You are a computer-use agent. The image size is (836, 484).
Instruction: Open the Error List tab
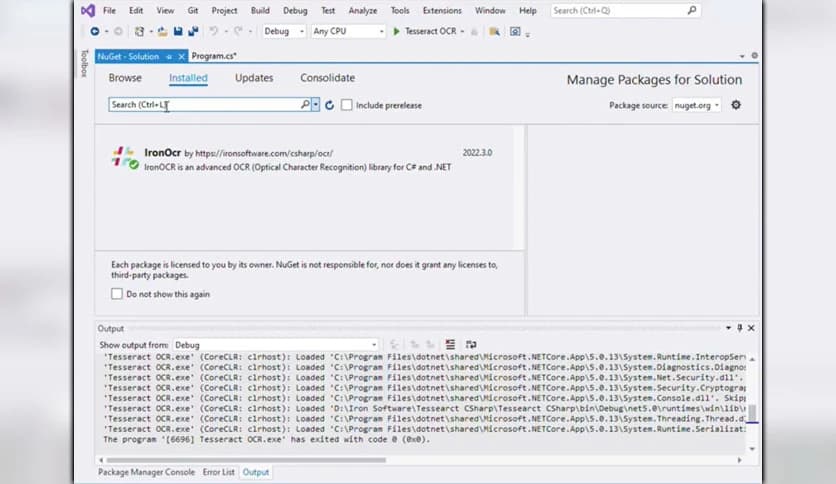coord(219,472)
